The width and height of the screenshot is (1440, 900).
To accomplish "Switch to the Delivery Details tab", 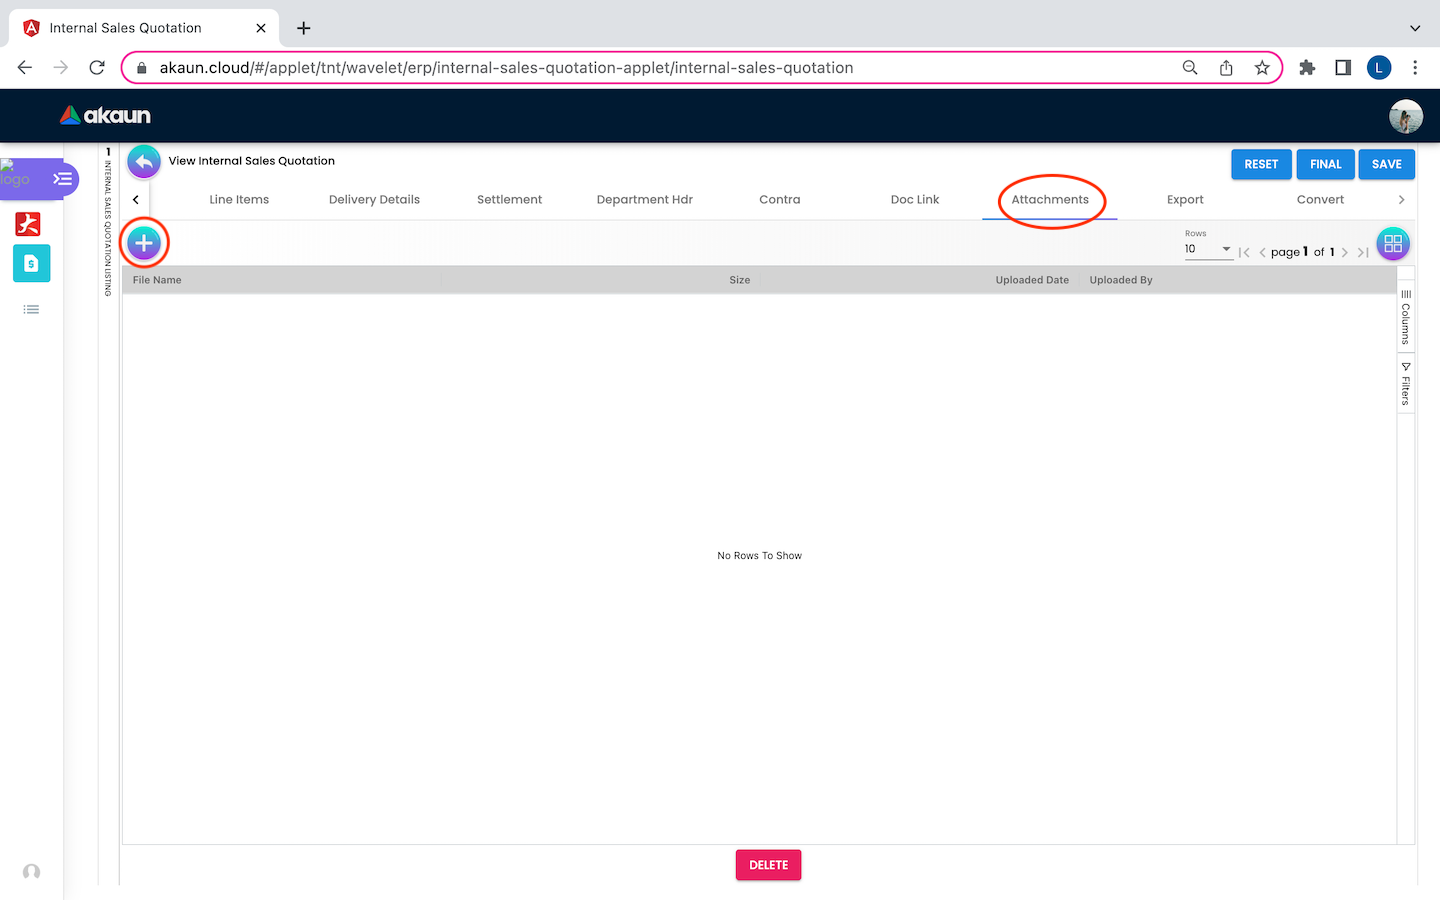I will point(374,200).
